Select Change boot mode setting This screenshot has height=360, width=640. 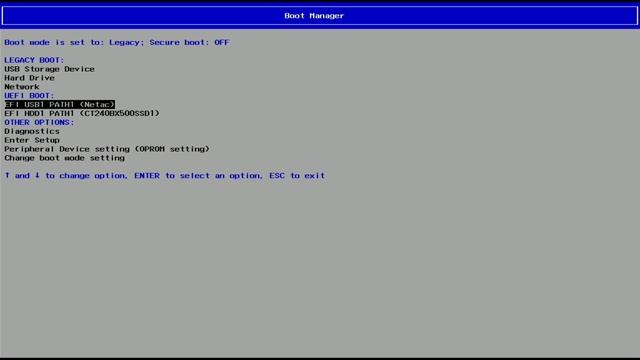(64, 158)
